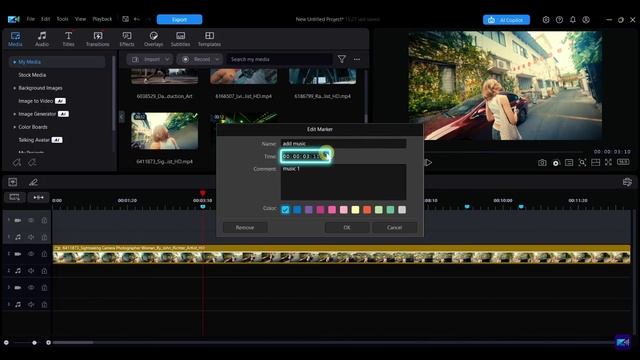Take a preview snapshot with camera icon

pos(542,163)
